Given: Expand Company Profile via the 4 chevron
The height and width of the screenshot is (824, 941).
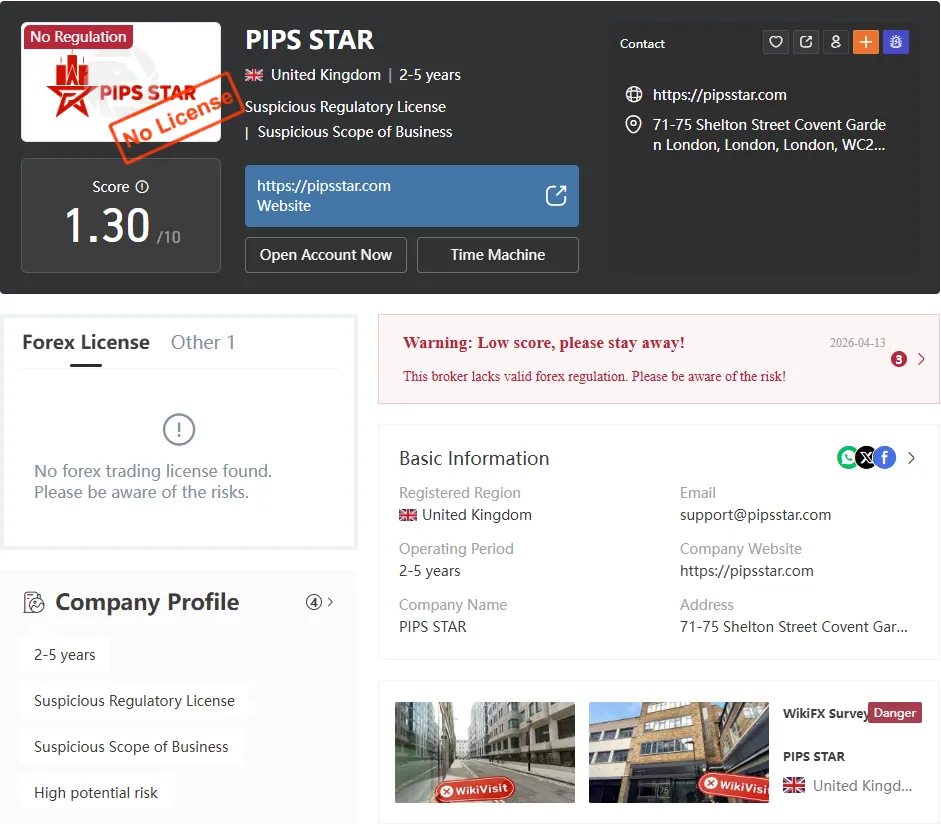Looking at the screenshot, I should point(320,602).
